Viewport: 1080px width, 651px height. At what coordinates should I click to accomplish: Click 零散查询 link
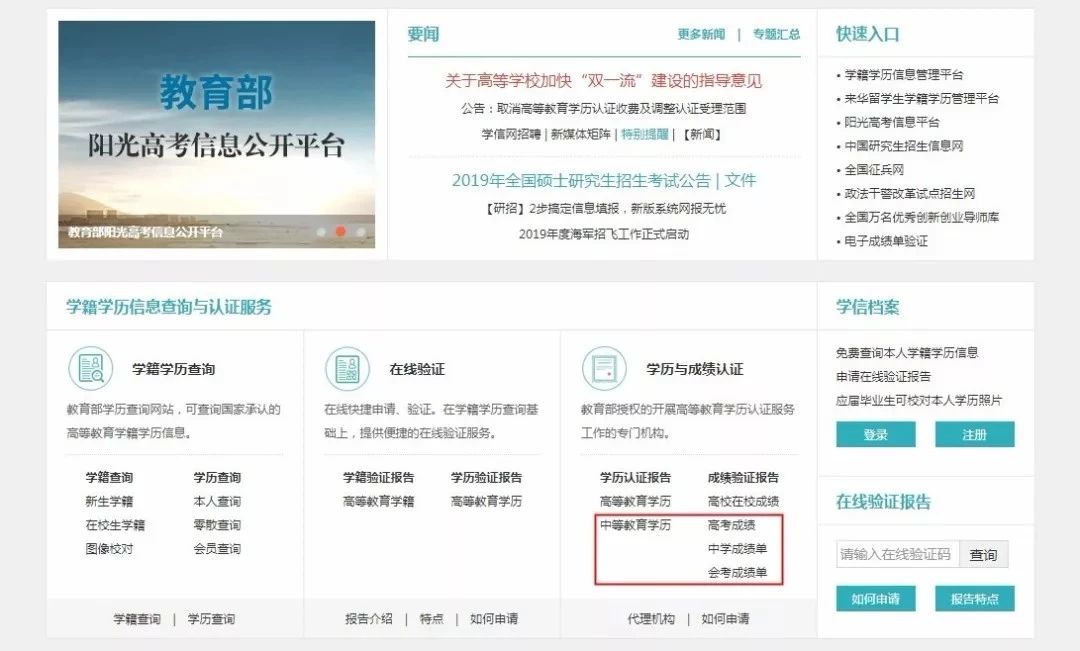[x=217, y=525]
